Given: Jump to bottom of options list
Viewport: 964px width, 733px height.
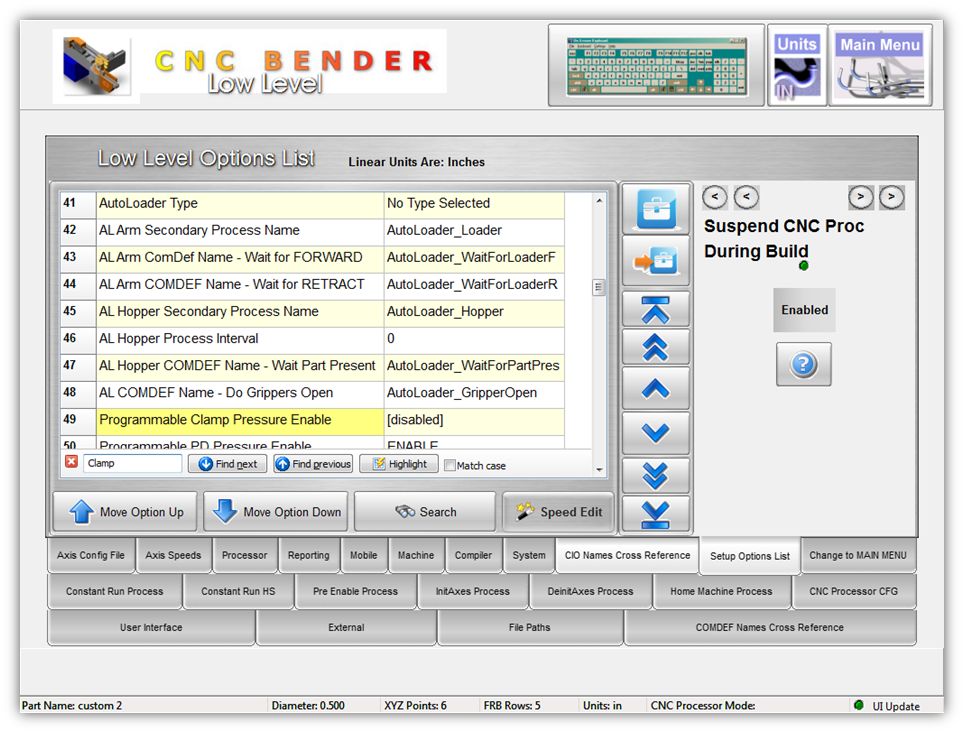Looking at the screenshot, I should [656, 513].
